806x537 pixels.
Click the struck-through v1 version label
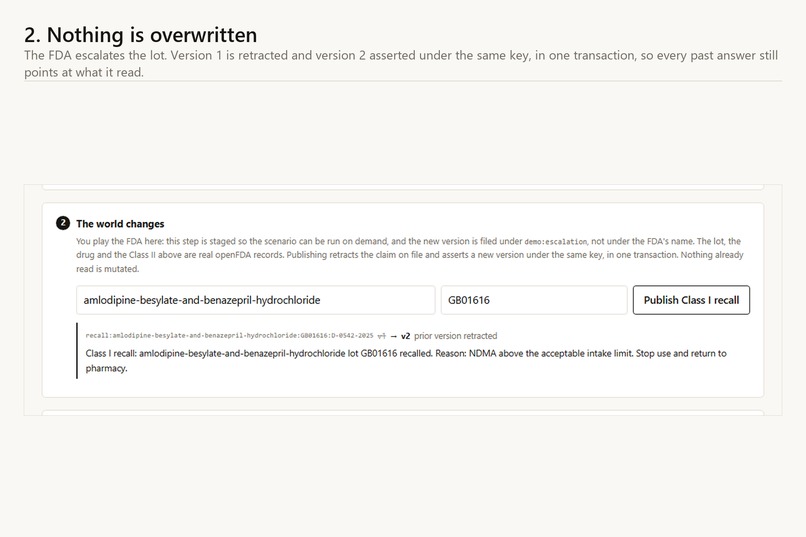(381, 336)
